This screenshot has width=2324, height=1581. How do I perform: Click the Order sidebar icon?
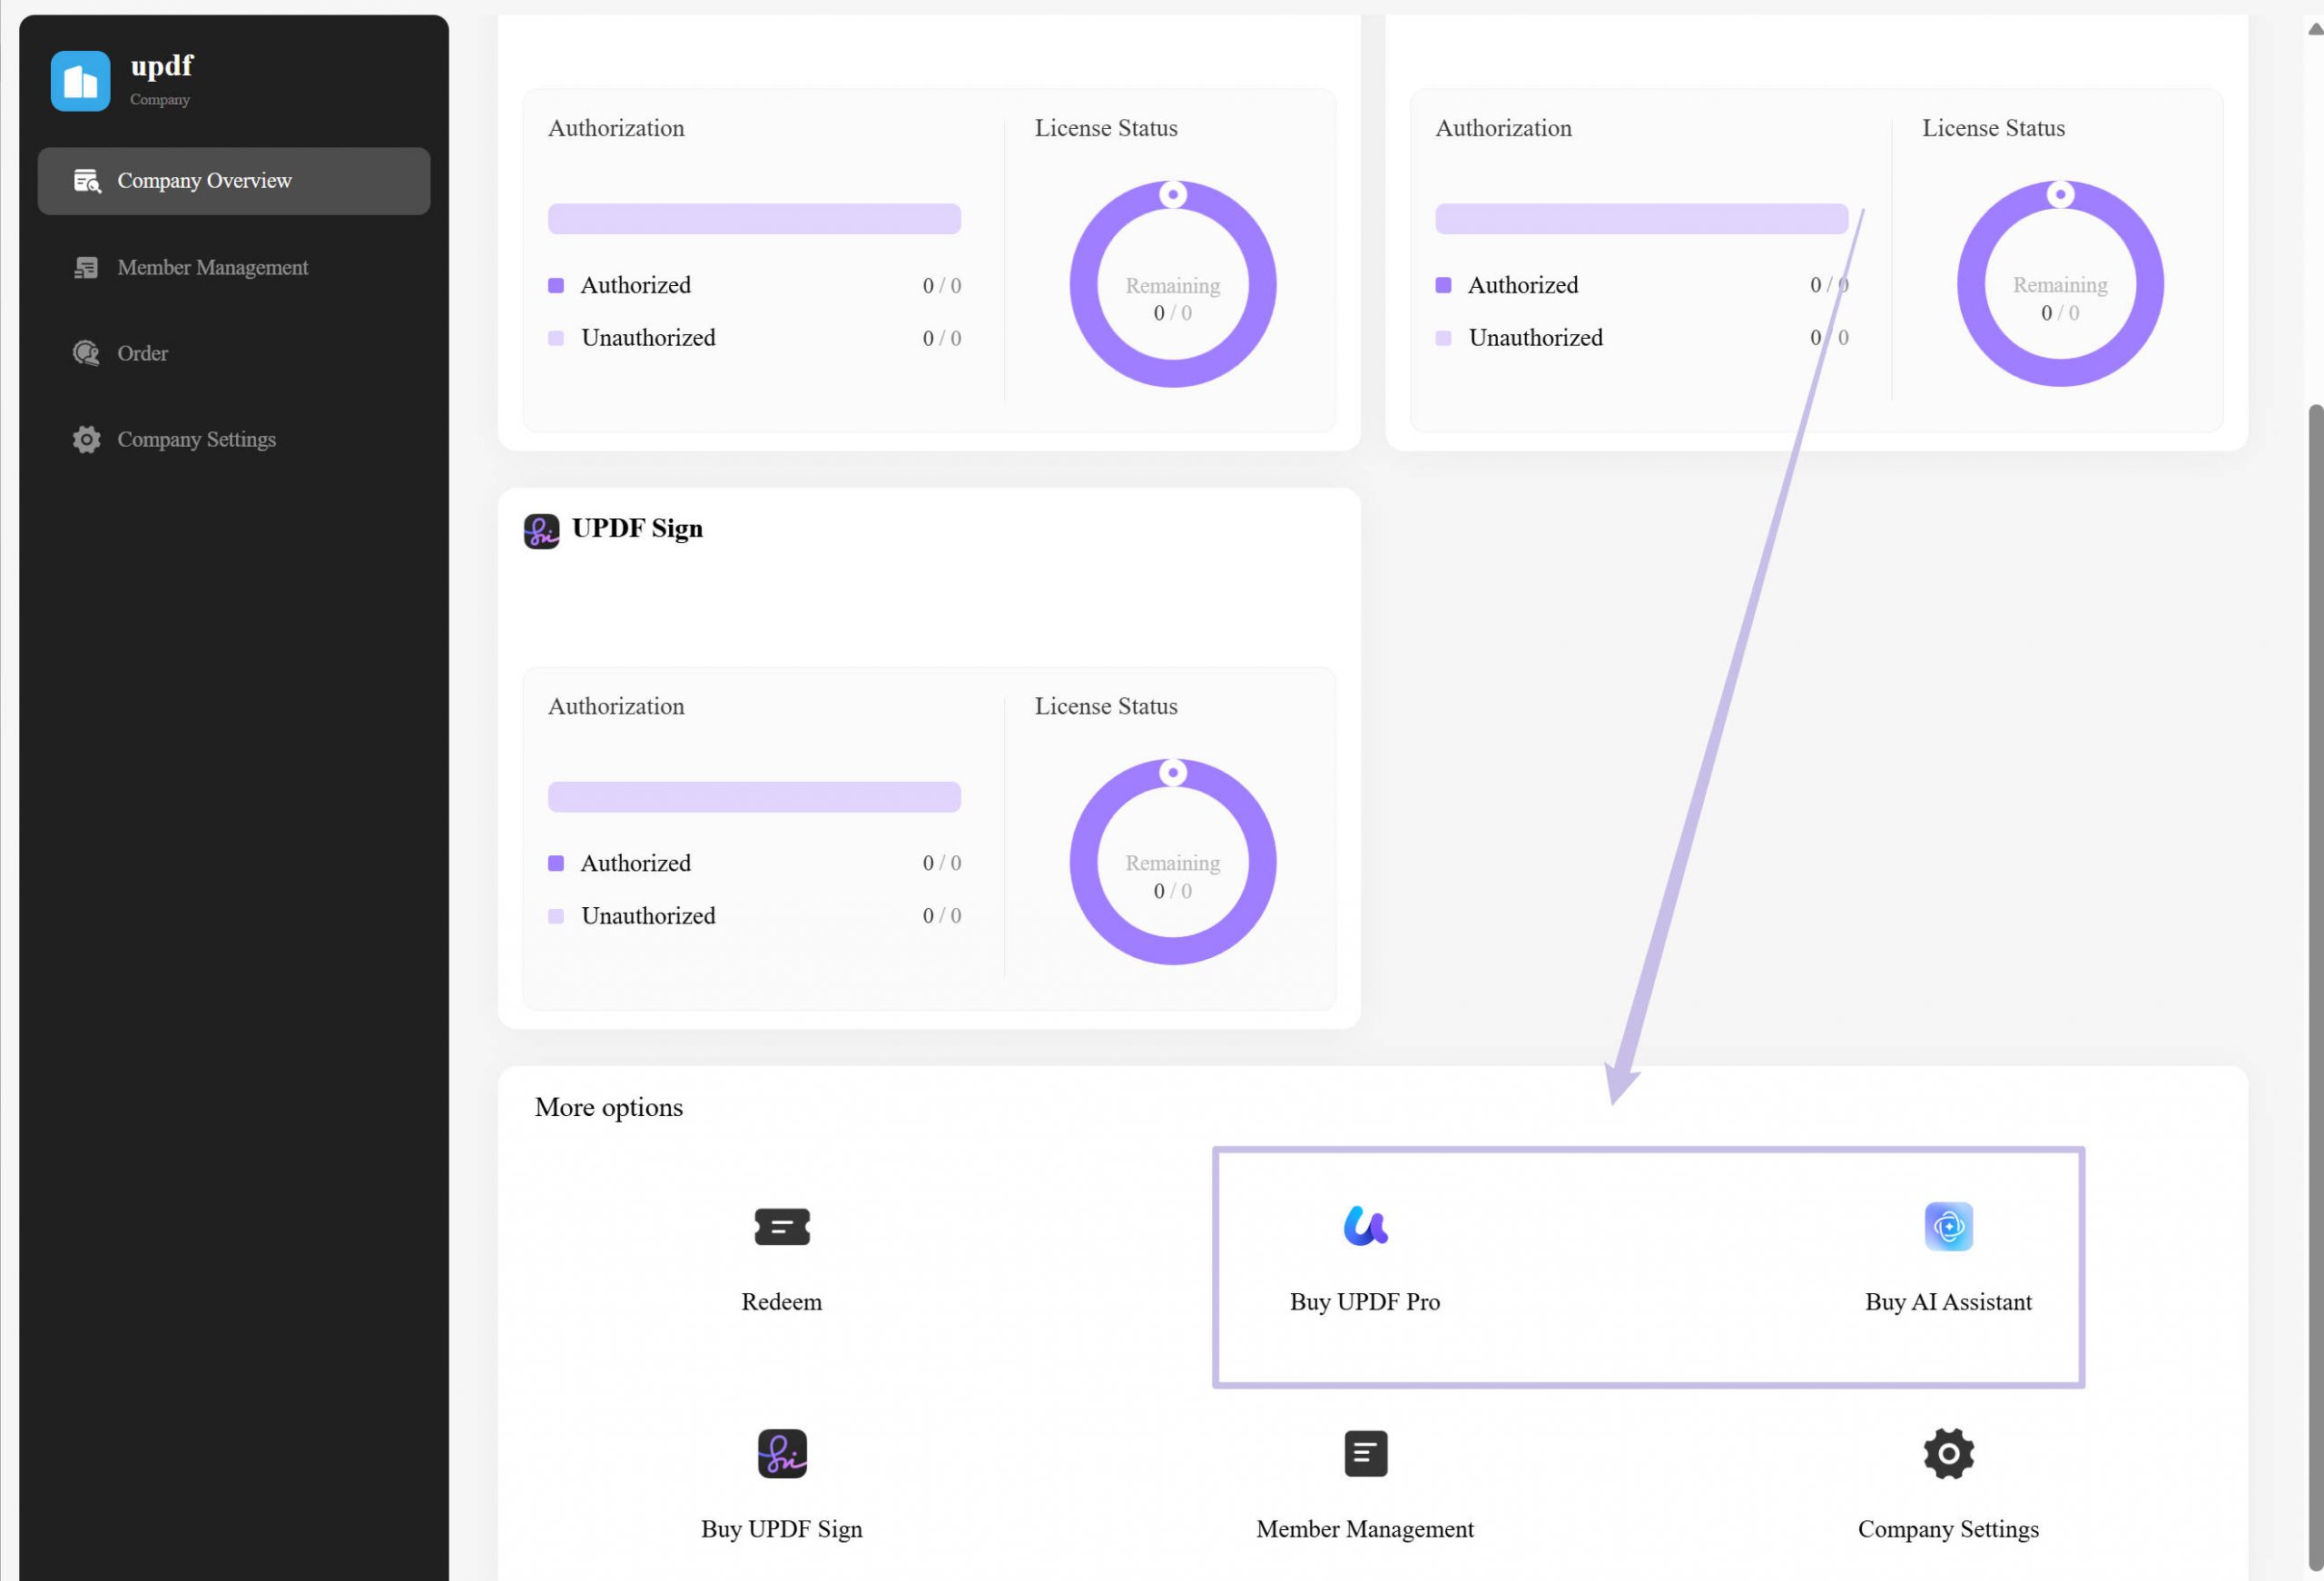pyautogui.click(x=86, y=353)
